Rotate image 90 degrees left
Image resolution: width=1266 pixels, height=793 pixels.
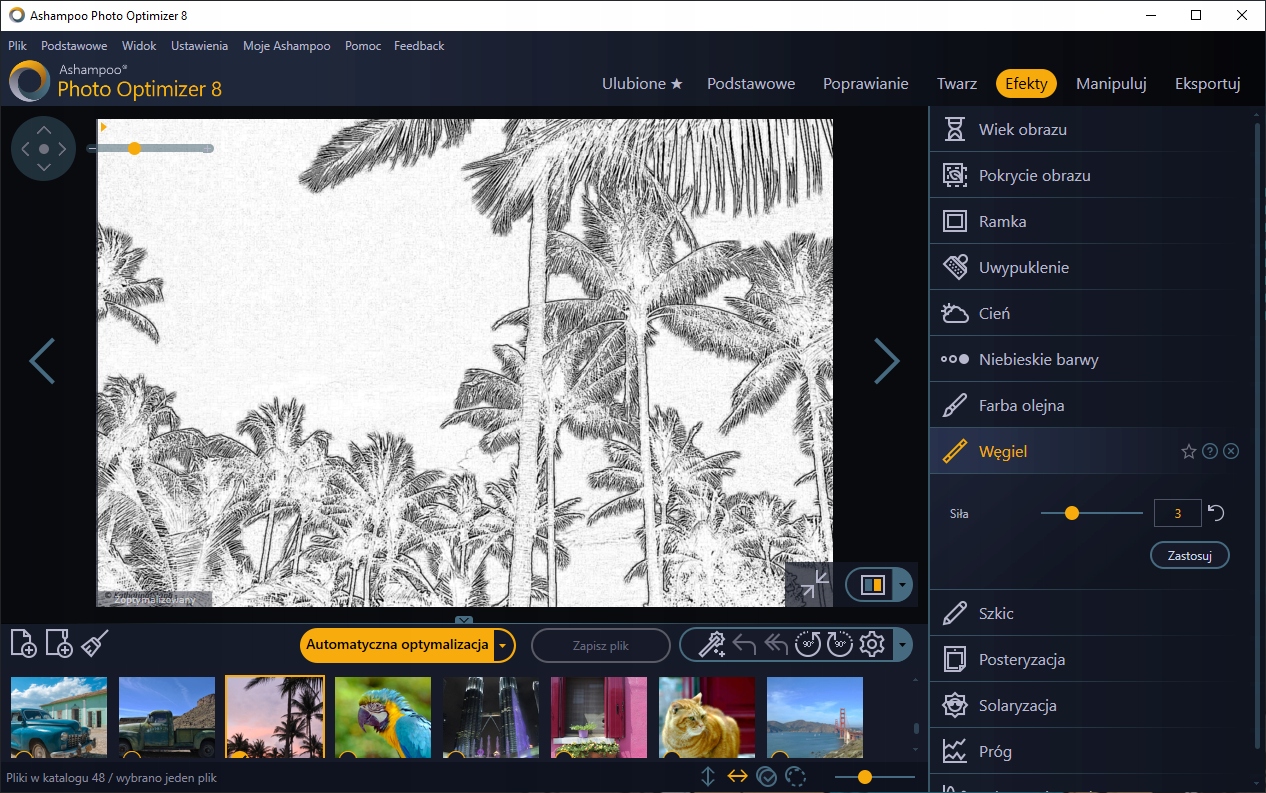click(x=808, y=645)
